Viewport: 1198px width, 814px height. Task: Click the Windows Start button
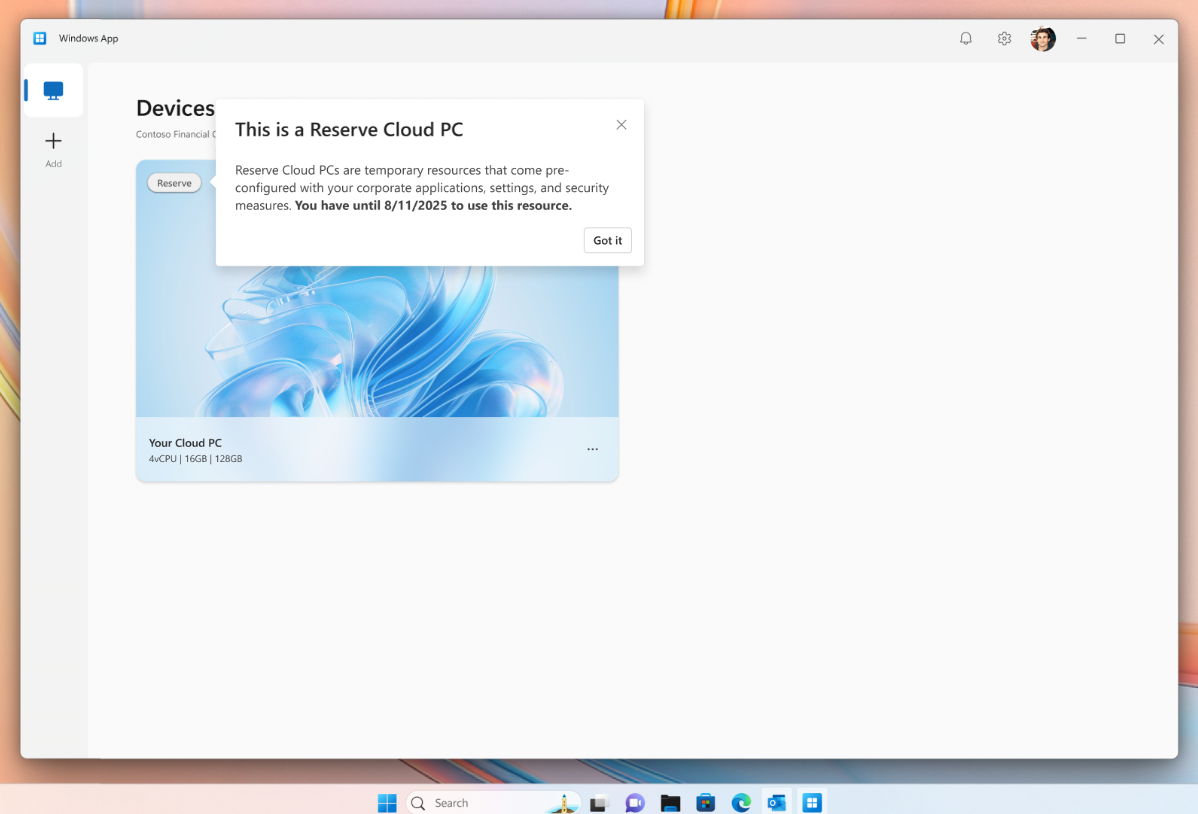tap(386, 802)
